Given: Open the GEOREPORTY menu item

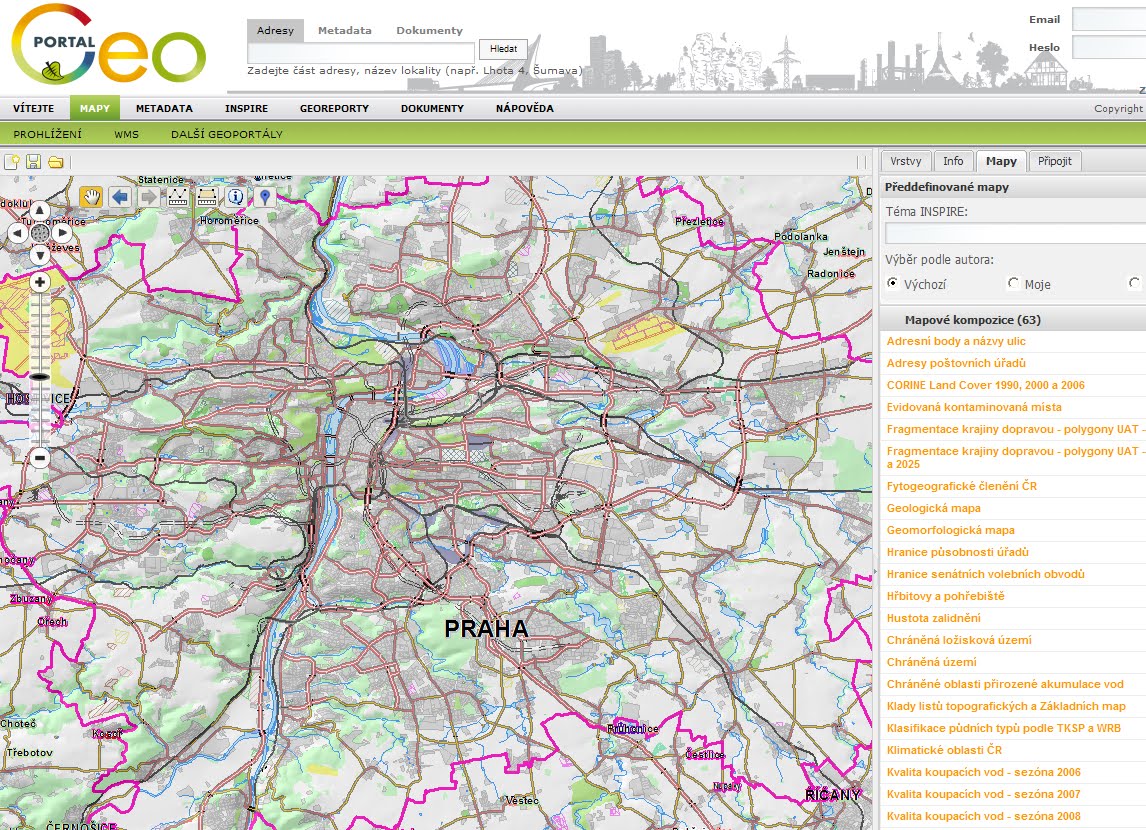Looking at the screenshot, I should point(335,108).
